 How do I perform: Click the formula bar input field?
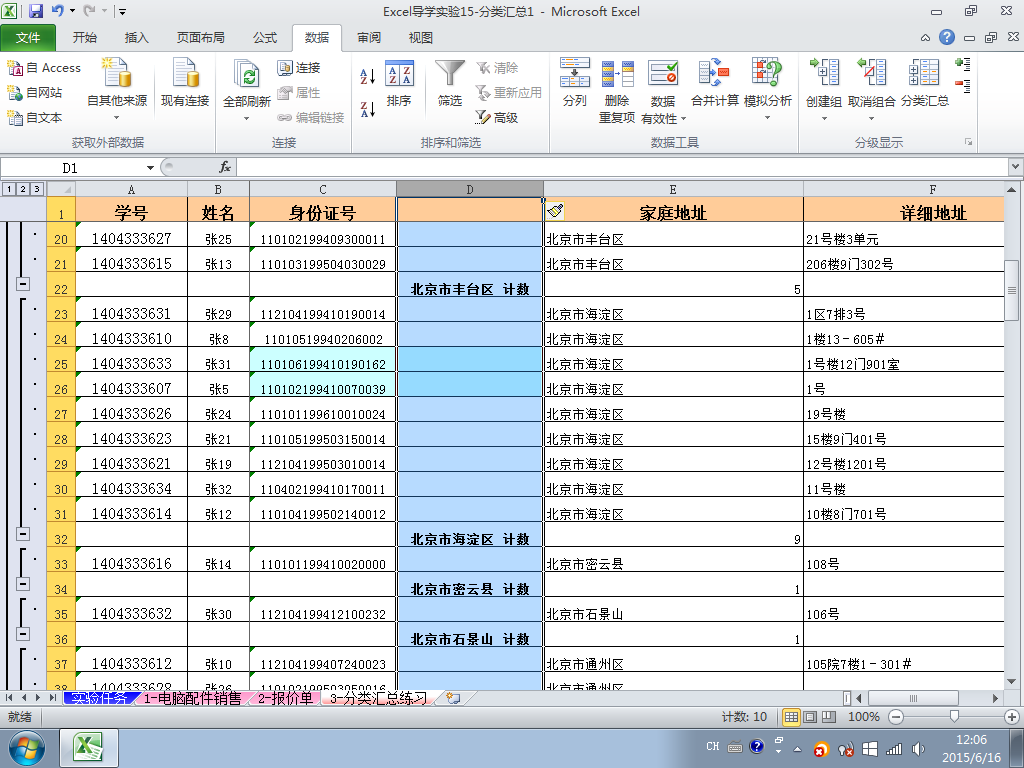(622, 167)
